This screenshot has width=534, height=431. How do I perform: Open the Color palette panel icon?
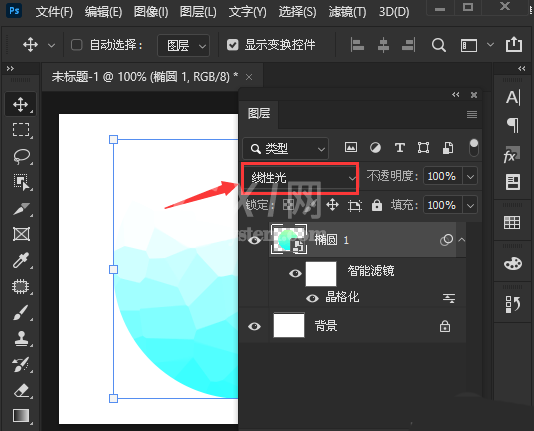coord(513,264)
